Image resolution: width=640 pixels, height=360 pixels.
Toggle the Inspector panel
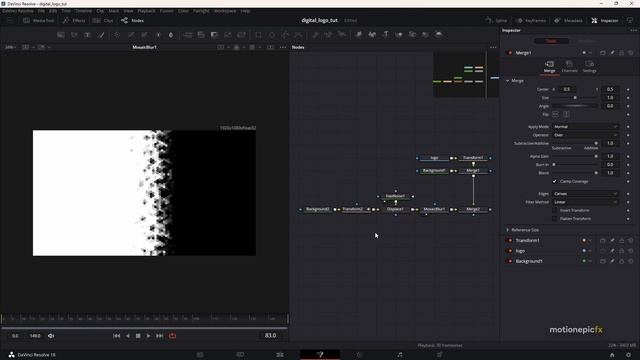(605, 20)
